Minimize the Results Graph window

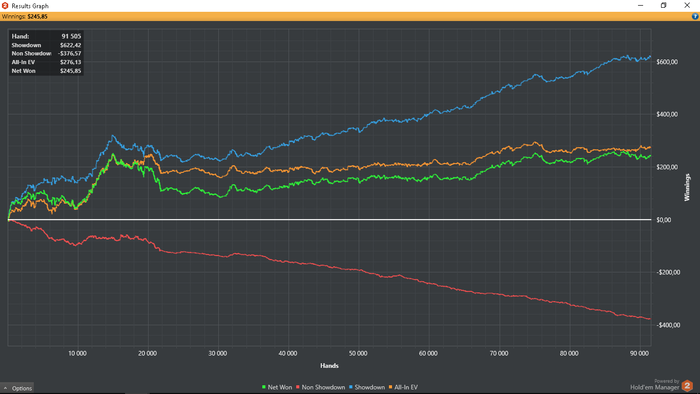[x=641, y=6]
